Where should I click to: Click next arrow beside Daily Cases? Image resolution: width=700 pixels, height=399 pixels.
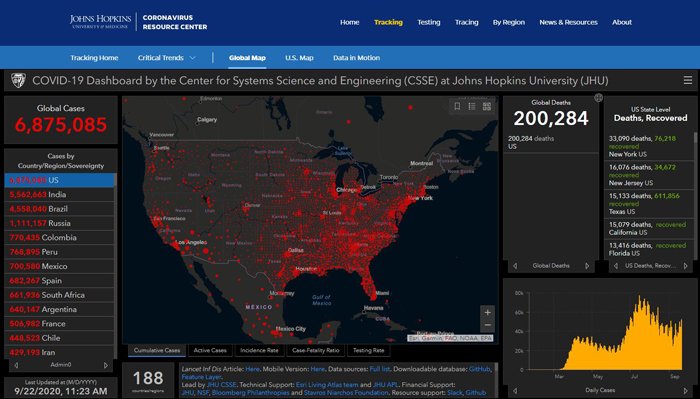tap(686, 391)
